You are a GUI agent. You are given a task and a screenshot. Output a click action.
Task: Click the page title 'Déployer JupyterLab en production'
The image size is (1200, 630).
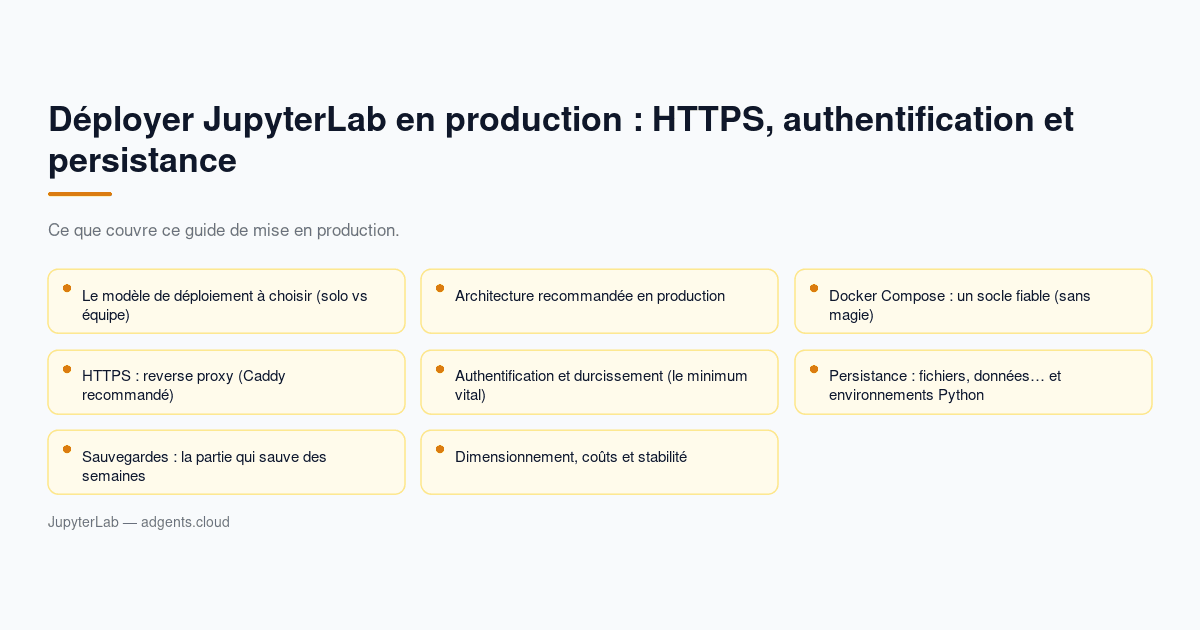561,139
